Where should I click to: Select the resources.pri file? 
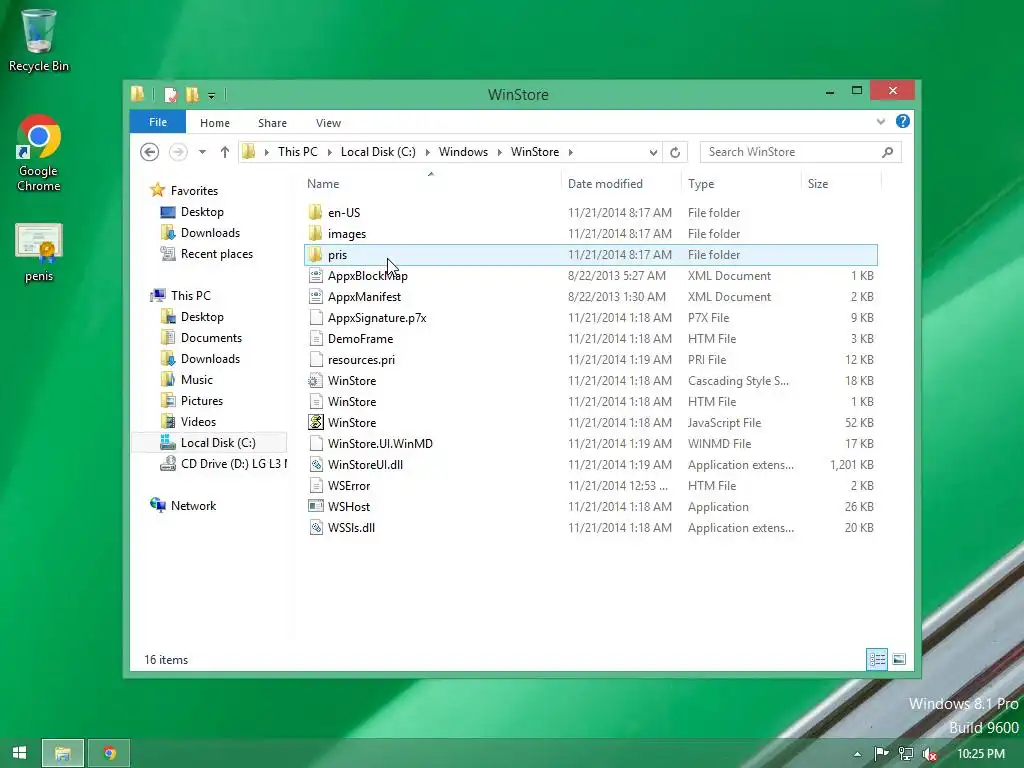[x=590, y=360]
